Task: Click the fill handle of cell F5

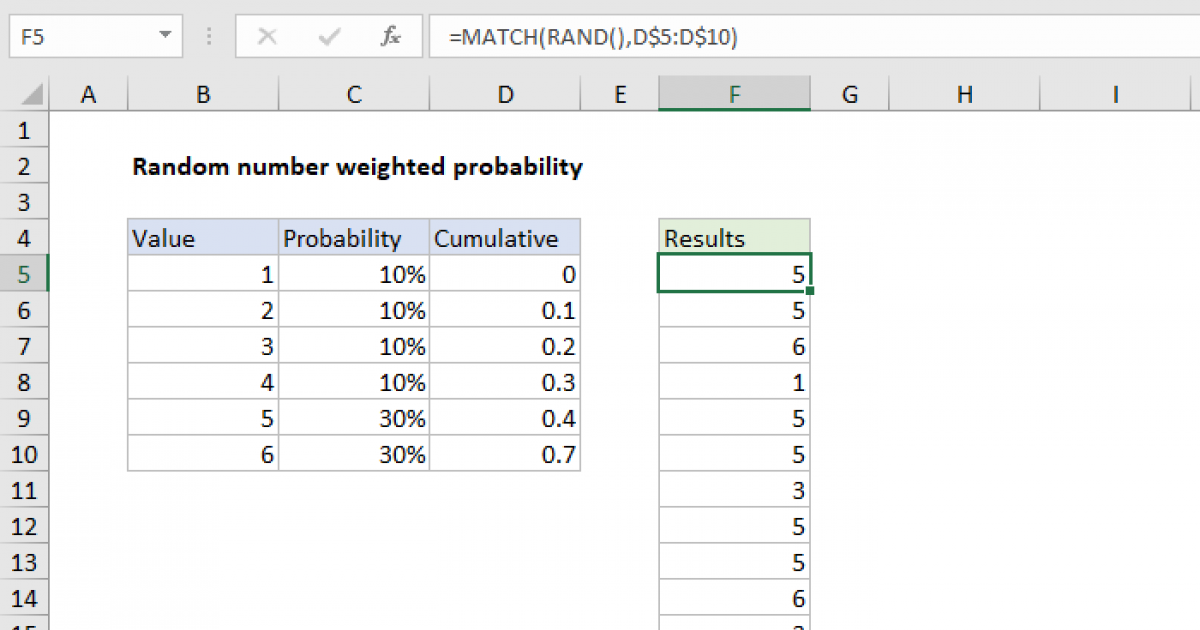Action: (x=810, y=290)
